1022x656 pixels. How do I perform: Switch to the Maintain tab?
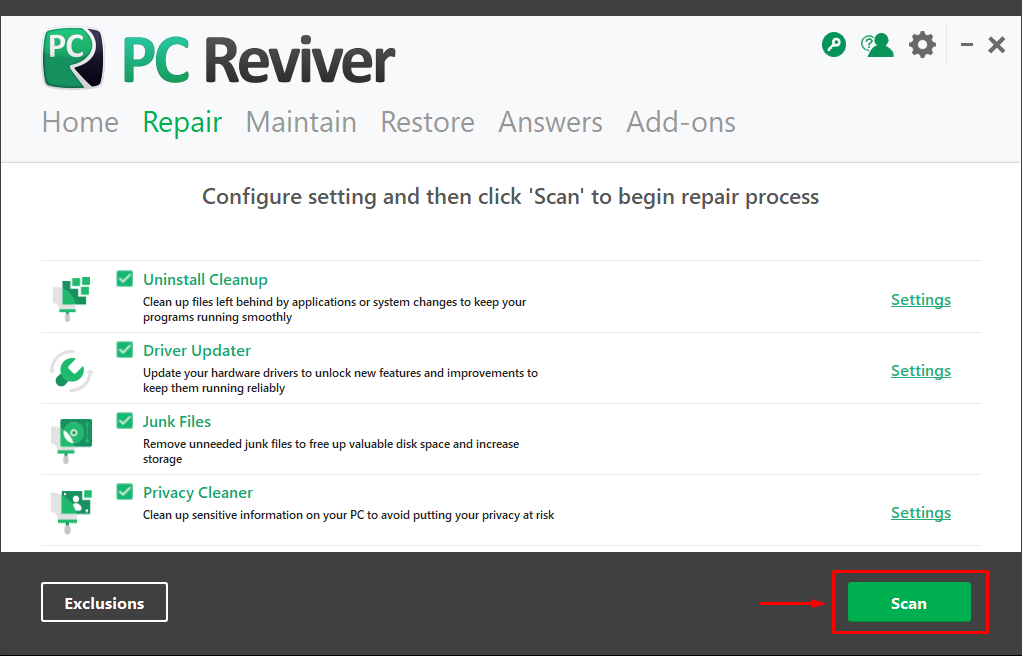(301, 122)
